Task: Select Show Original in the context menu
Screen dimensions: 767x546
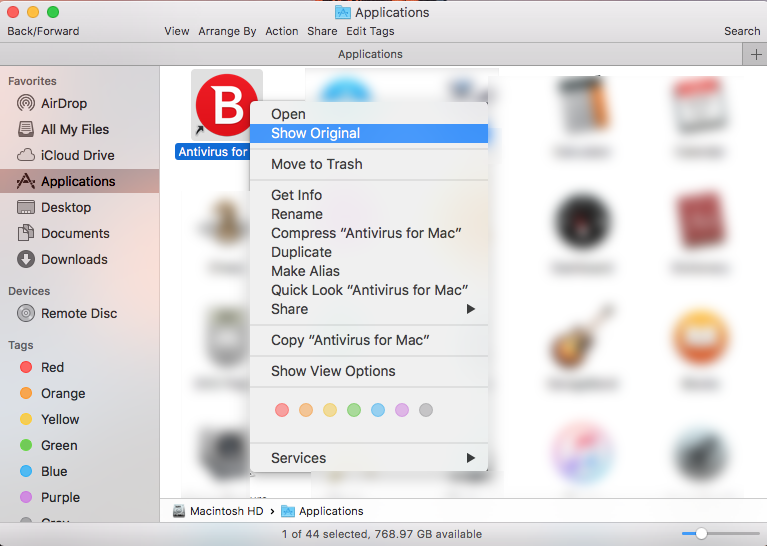Action: [x=369, y=133]
